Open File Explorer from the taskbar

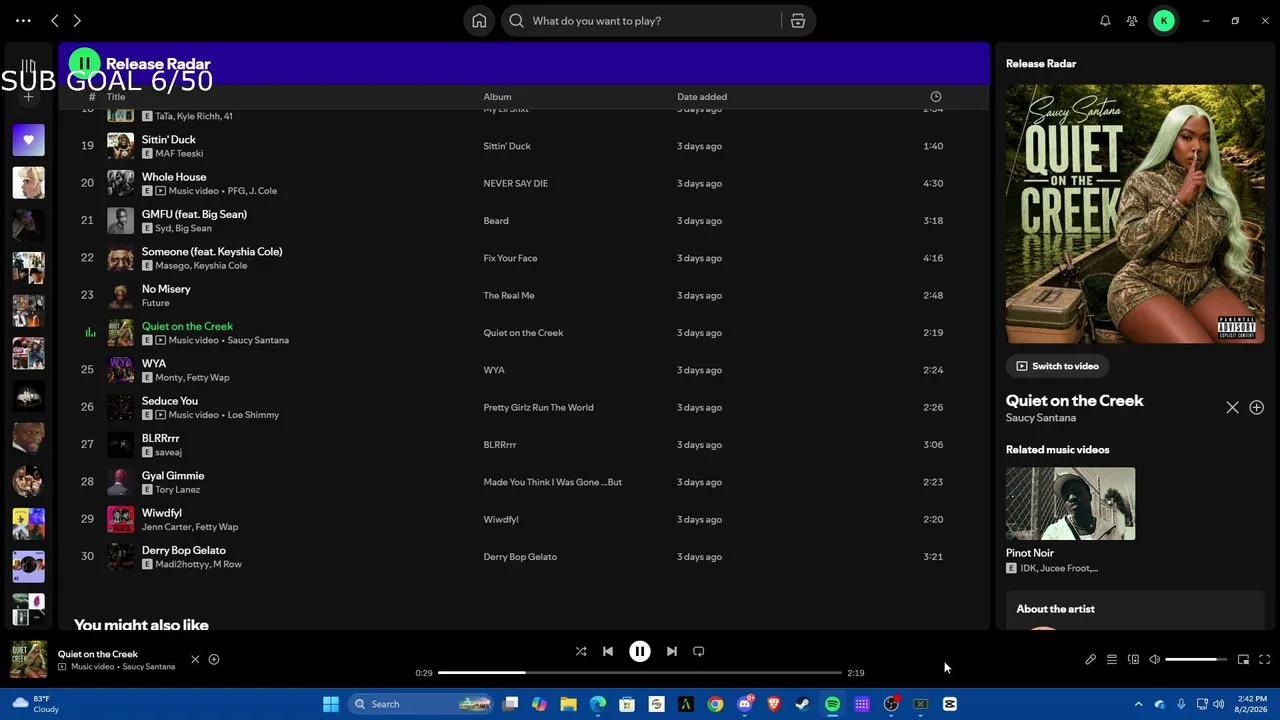(568, 704)
